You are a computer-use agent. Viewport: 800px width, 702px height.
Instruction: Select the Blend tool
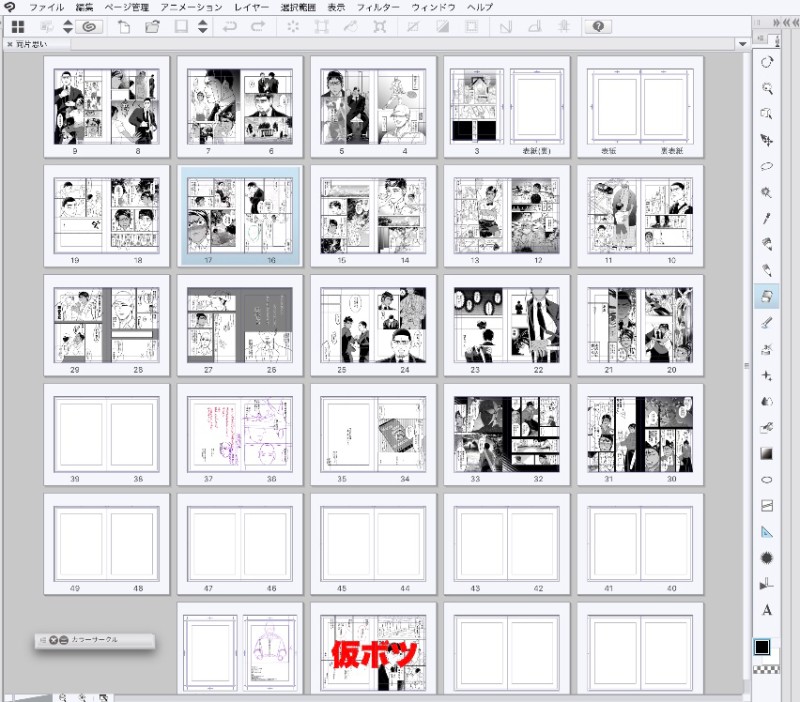tap(766, 402)
